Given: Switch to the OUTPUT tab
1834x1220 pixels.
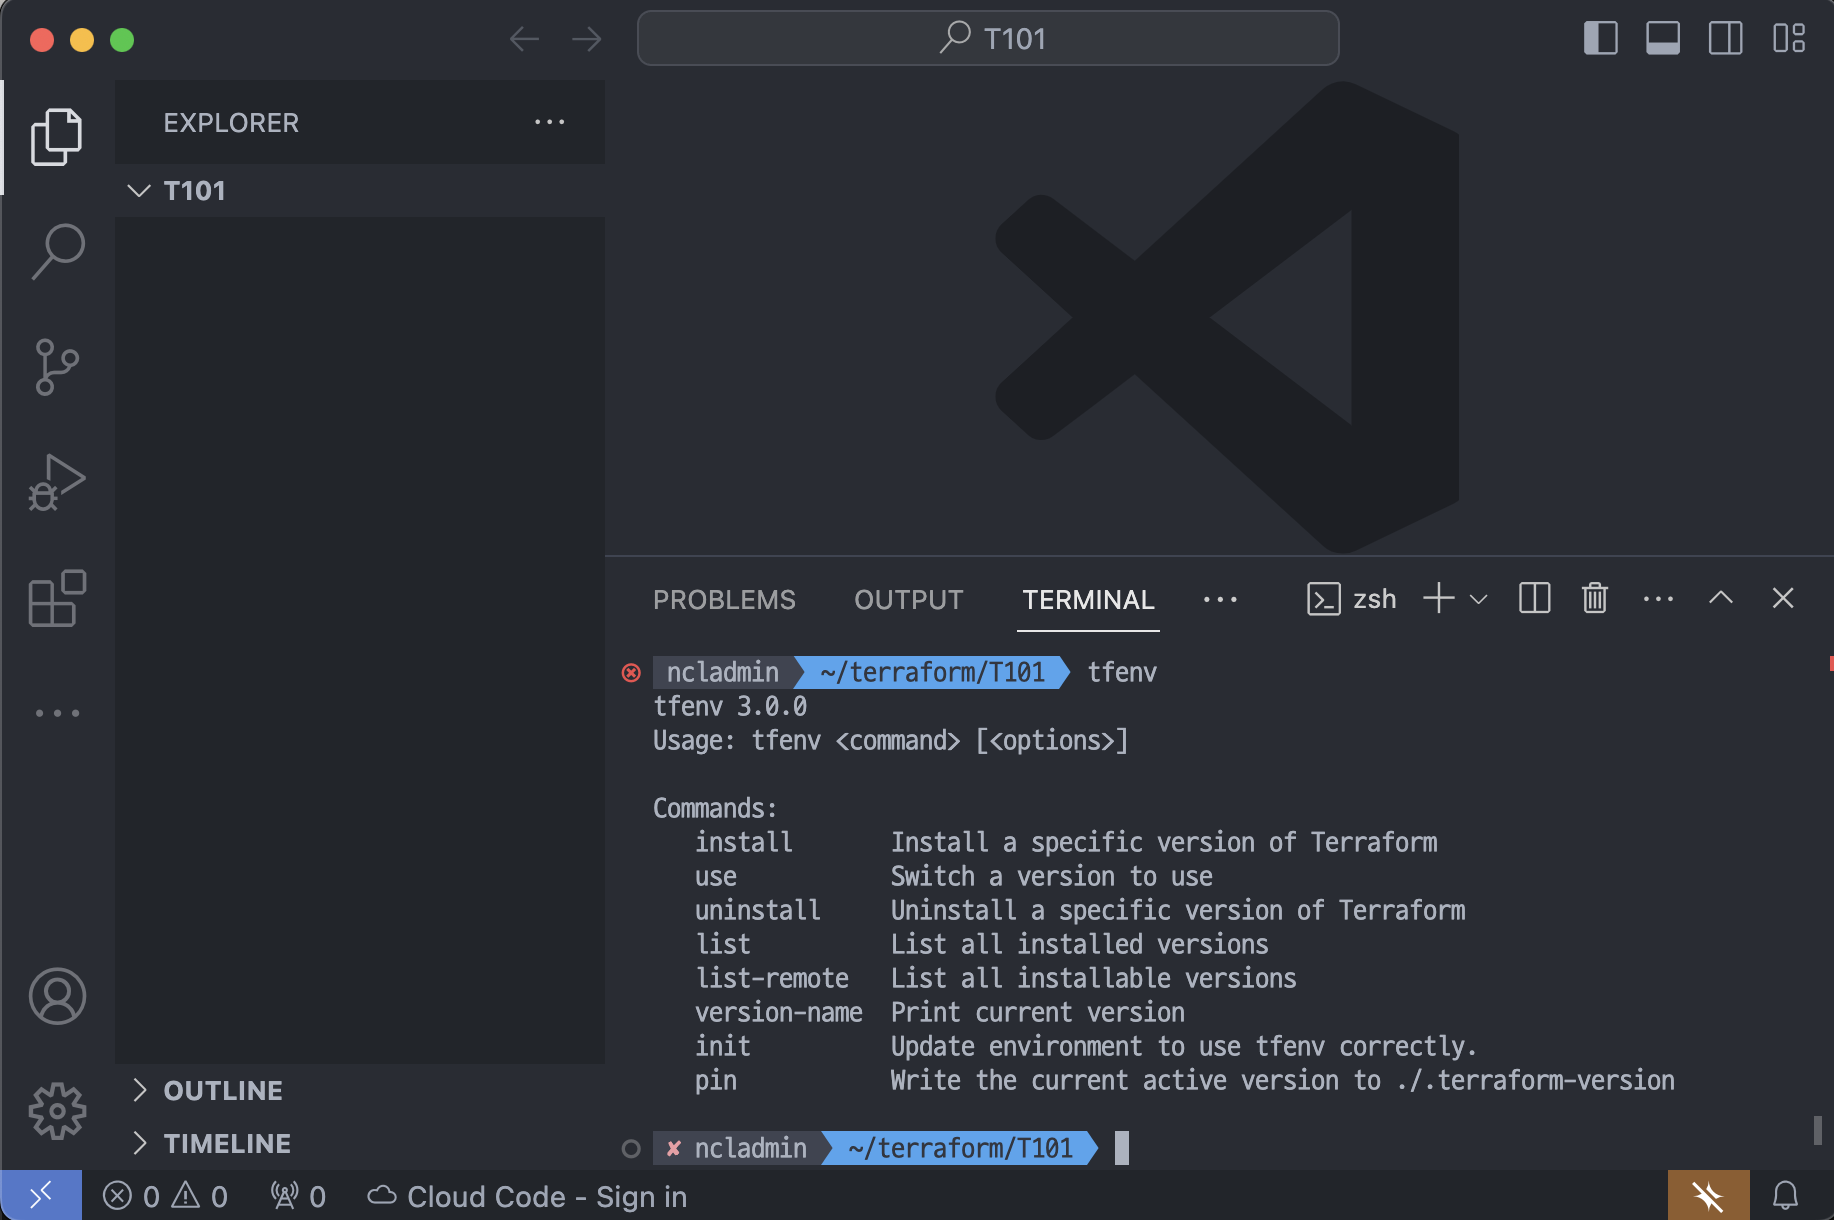Looking at the screenshot, I should pyautogui.click(x=908, y=599).
